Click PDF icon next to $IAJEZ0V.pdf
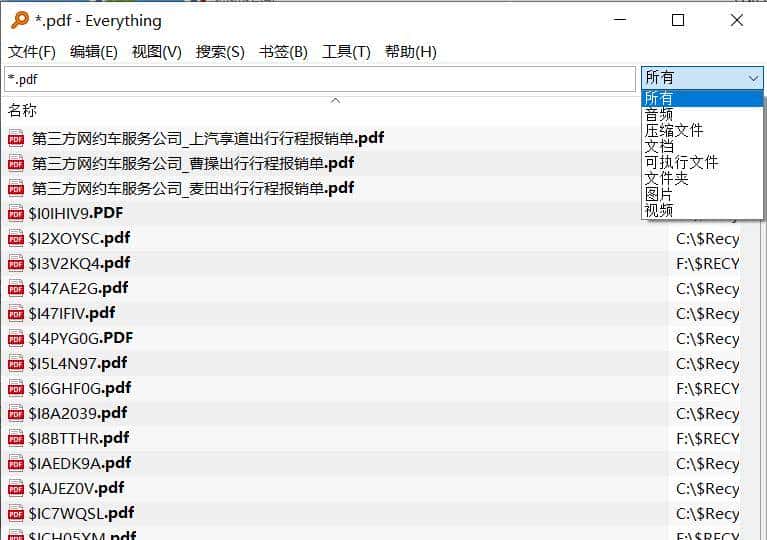The width and height of the screenshot is (767, 540). coord(16,488)
